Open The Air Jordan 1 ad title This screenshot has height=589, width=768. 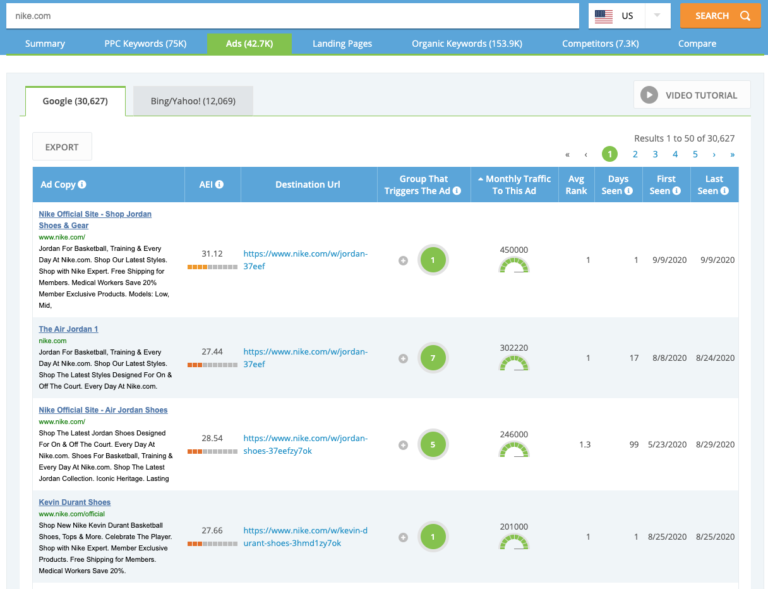(x=69, y=329)
